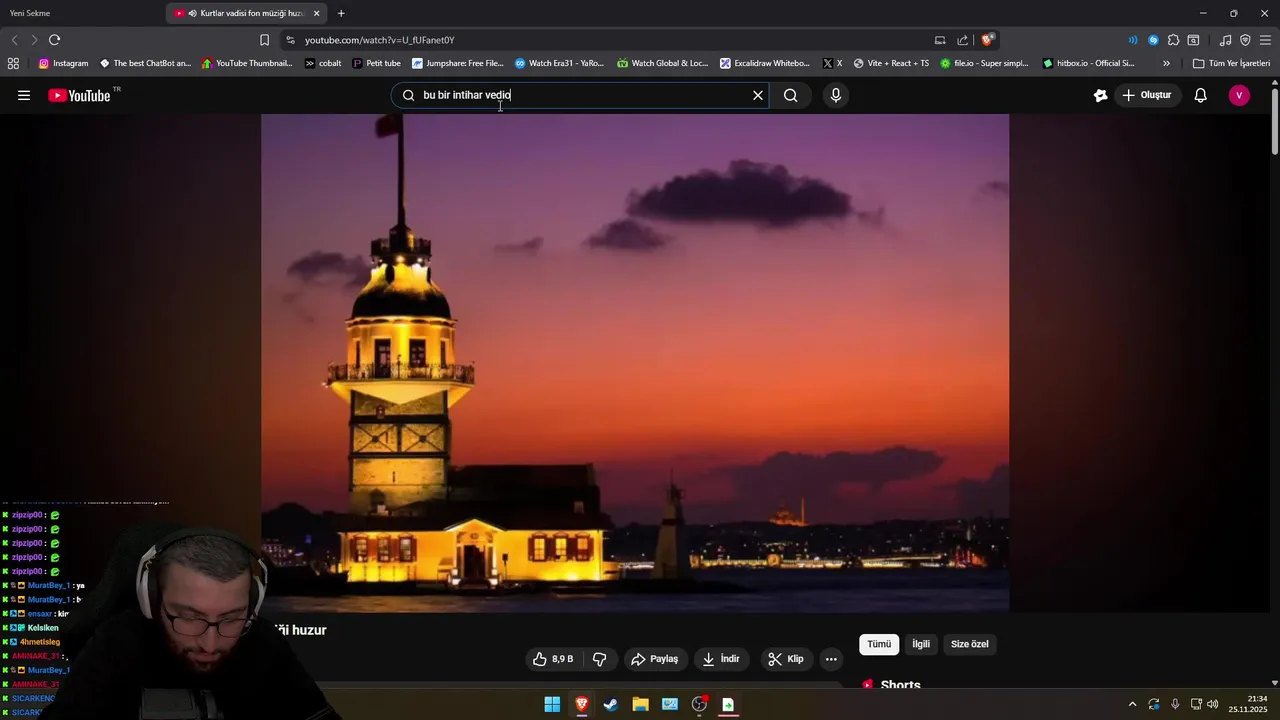Open the browser main hamburger menu
Screen dimensions: 1280x720
click(1265, 40)
